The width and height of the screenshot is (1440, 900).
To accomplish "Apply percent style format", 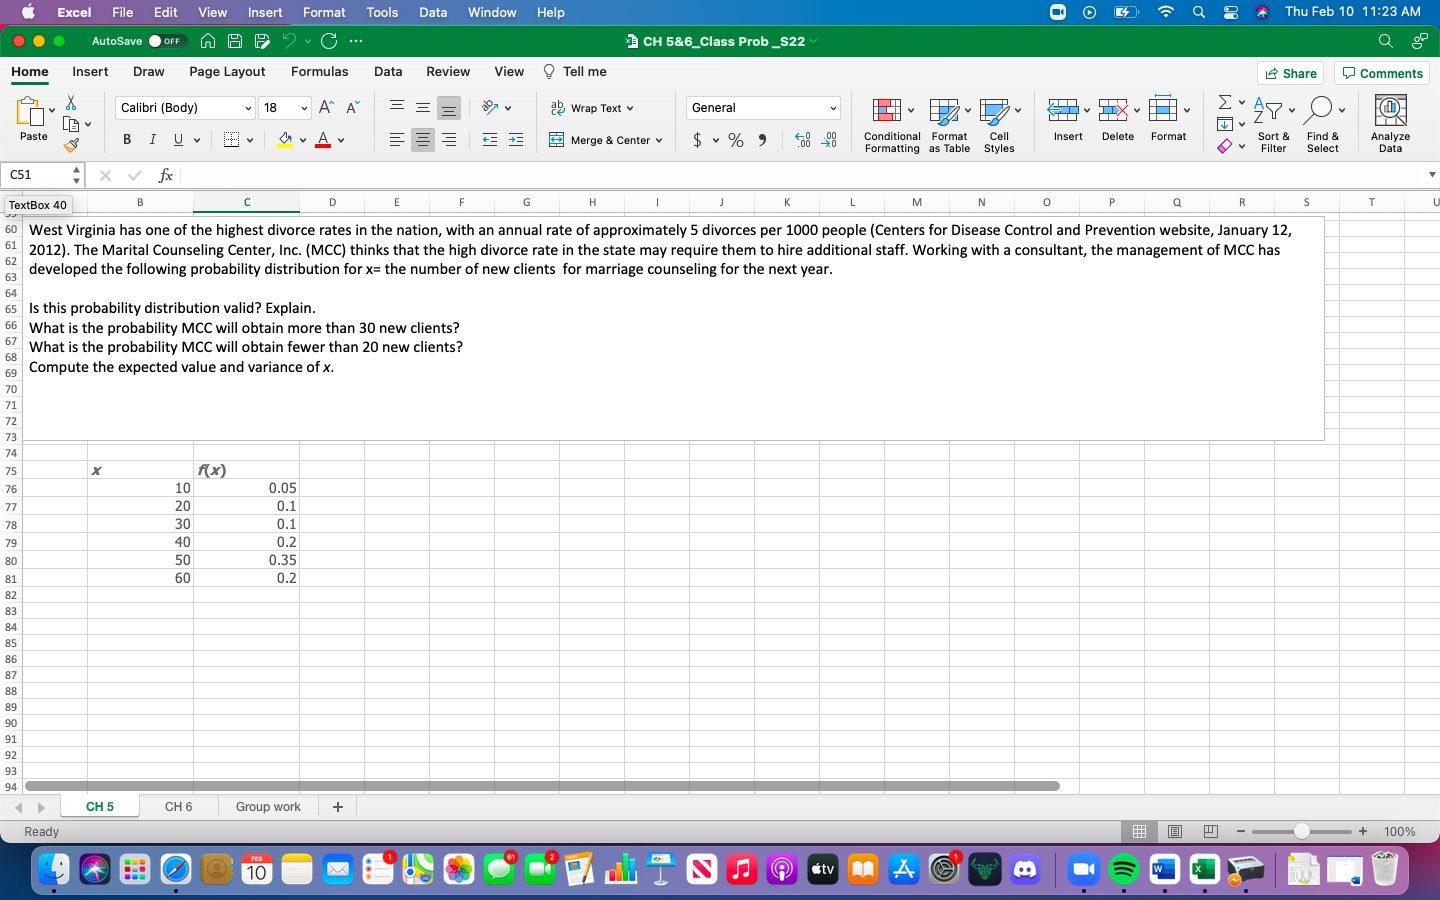I will [x=736, y=140].
